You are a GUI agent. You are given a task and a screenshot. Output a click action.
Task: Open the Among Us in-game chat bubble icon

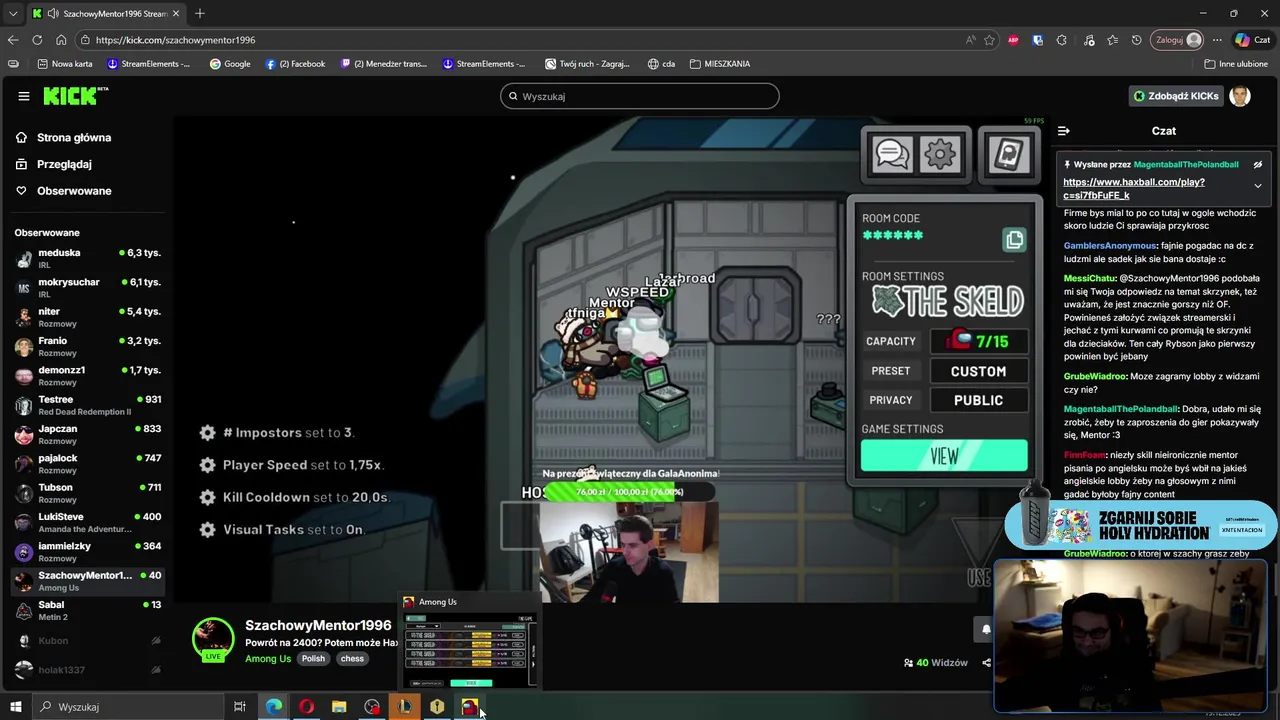(x=891, y=154)
